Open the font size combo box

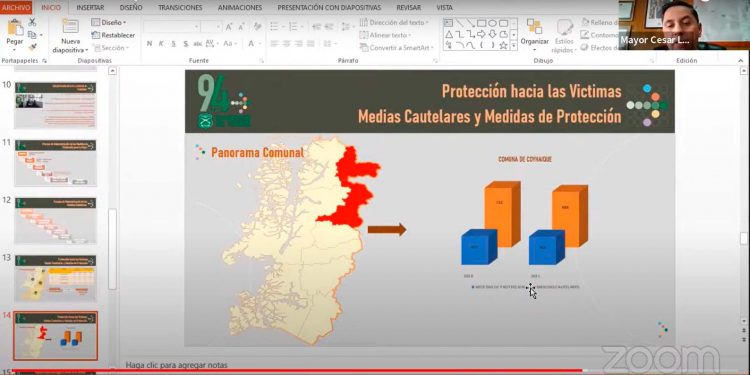pyautogui.click(x=211, y=27)
